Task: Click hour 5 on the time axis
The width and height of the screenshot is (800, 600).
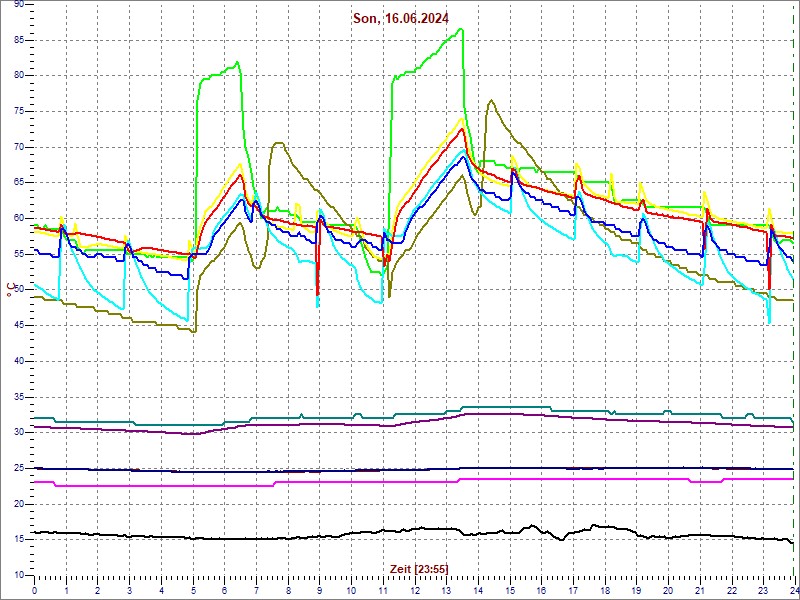Action: pyautogui.click(x=193, y=590)
